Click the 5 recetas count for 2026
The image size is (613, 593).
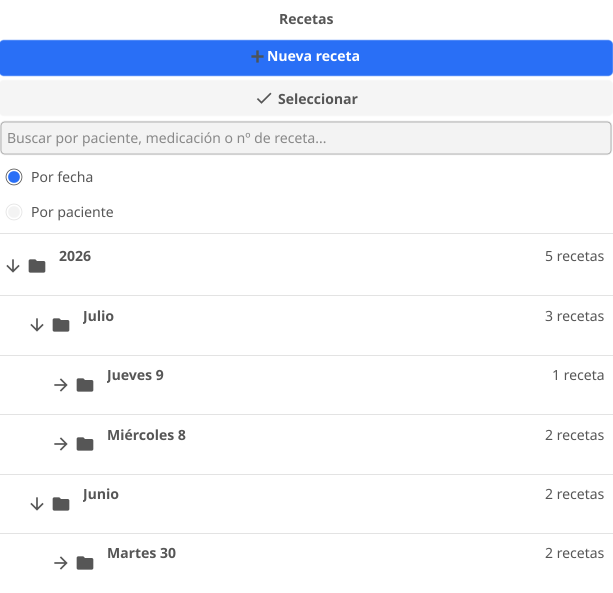click(574, 256)
